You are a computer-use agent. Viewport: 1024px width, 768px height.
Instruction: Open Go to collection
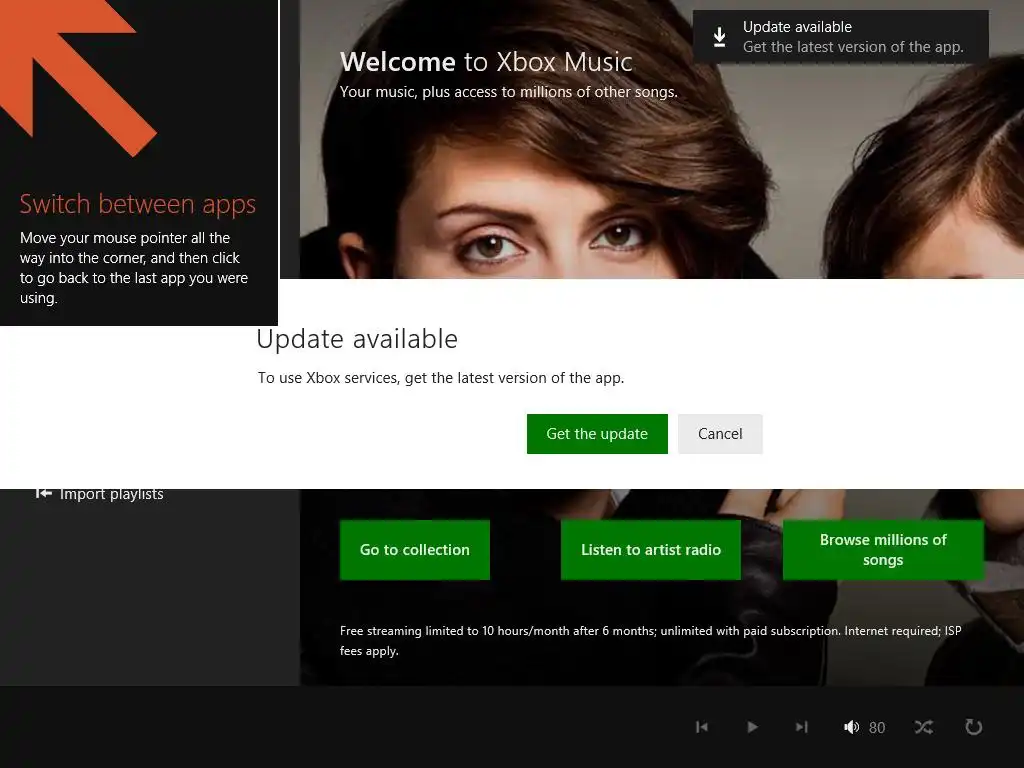[415, 550]
